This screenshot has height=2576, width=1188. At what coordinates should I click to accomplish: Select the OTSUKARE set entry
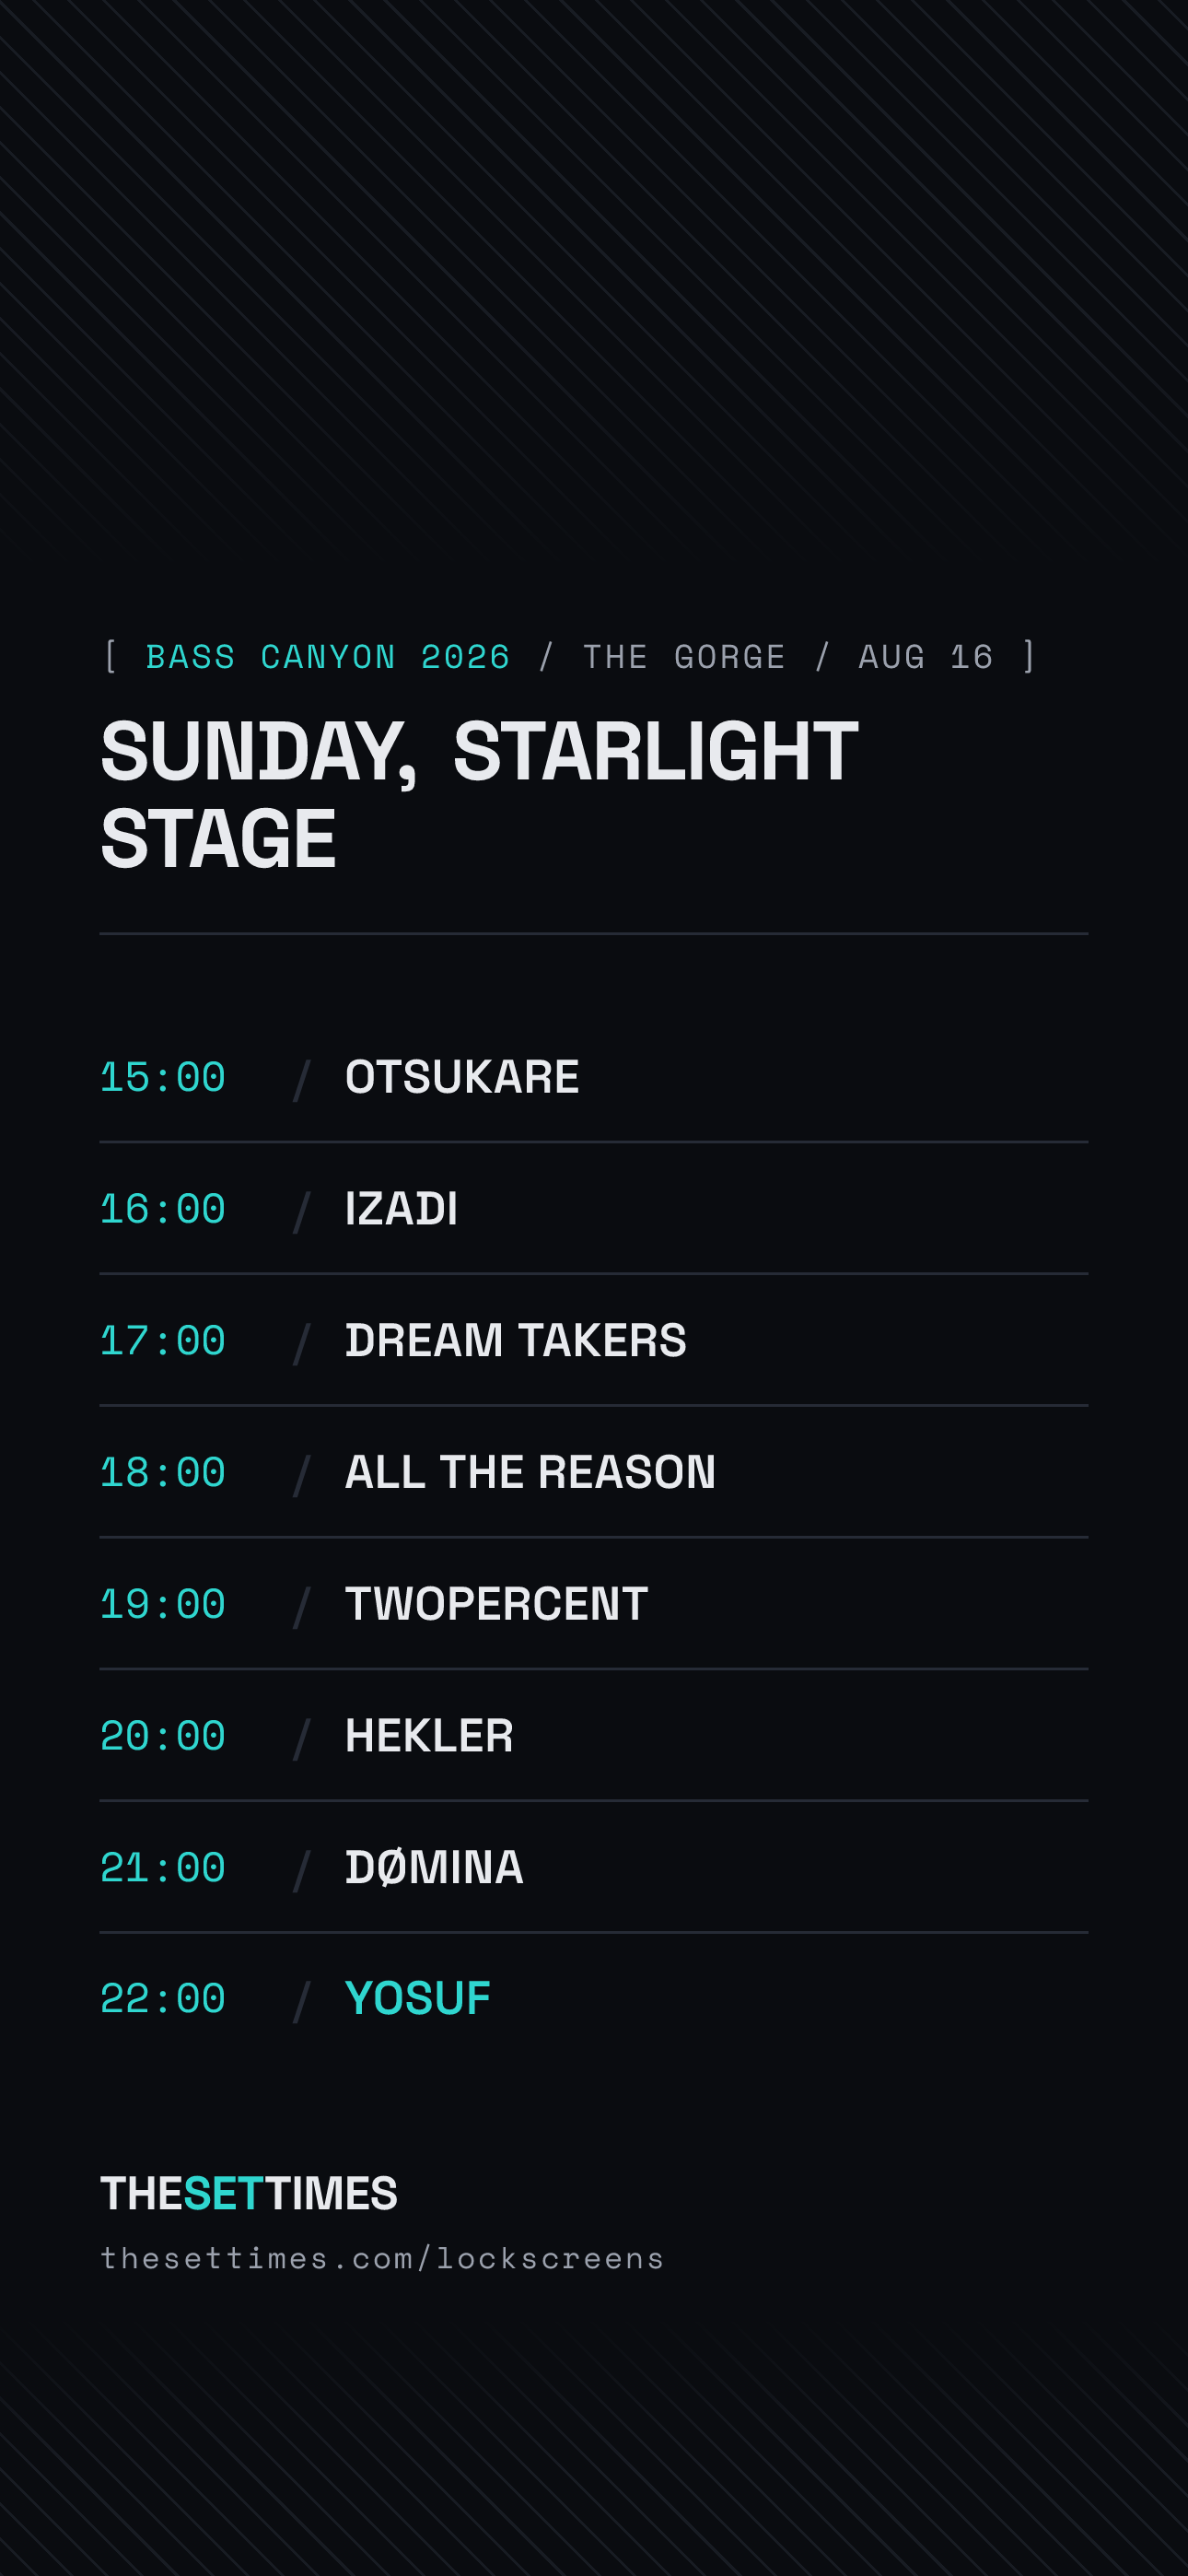[x=594, y=1077]
